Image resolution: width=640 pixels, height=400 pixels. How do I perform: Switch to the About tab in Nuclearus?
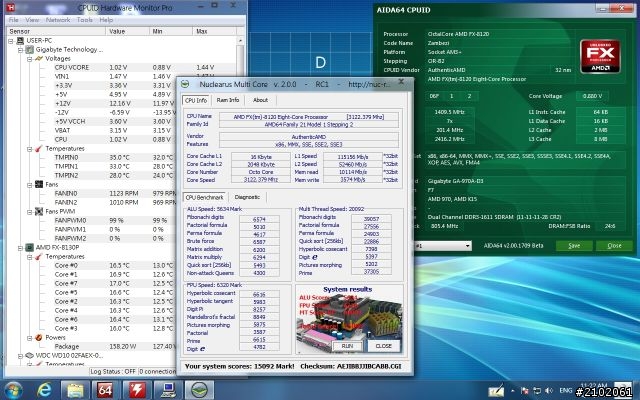(260, 100)
